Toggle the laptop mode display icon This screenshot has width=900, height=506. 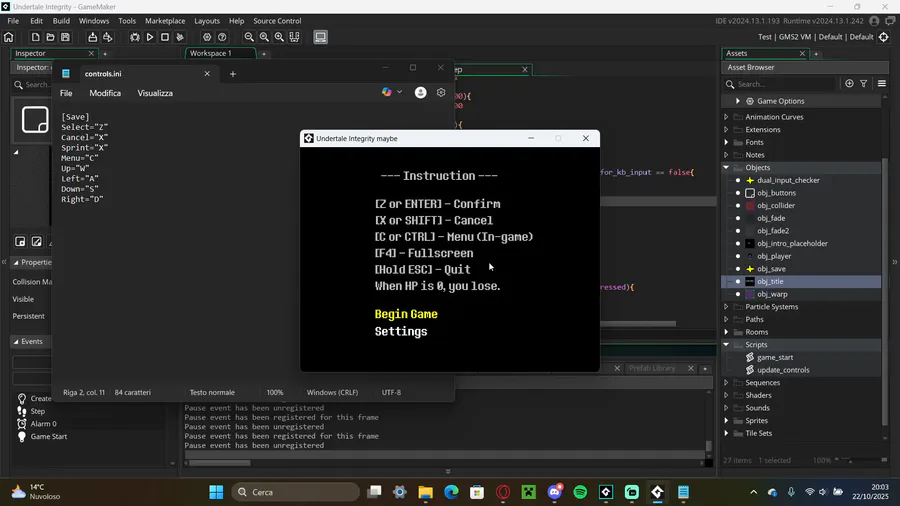[320, 37]
